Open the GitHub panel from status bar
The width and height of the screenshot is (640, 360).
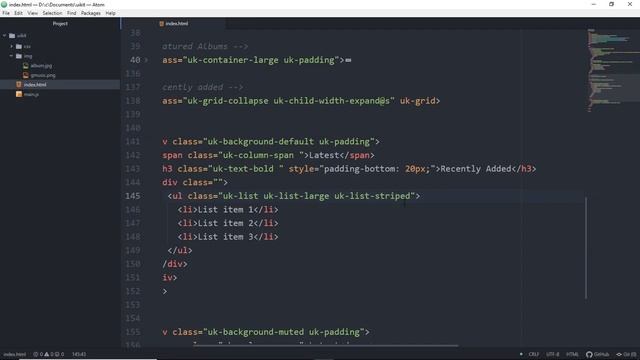(x=597, y=354)
